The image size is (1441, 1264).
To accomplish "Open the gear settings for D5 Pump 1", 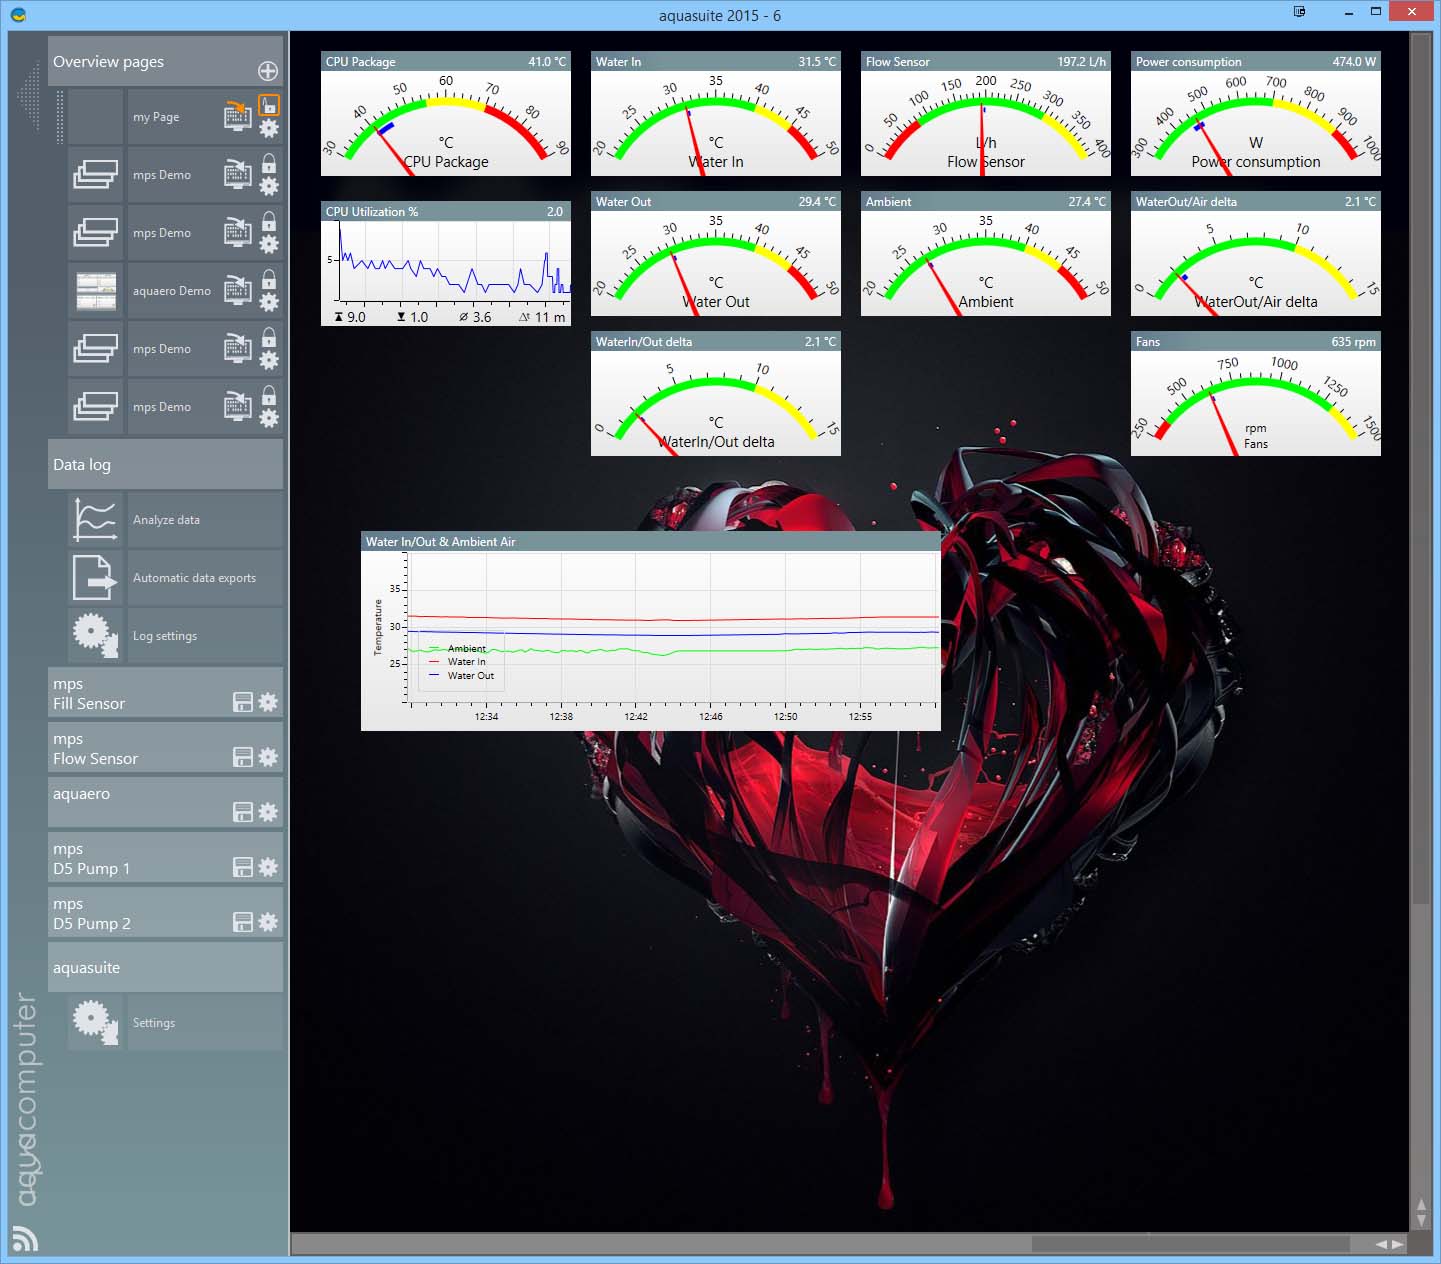I will click(x=268, y=867).
